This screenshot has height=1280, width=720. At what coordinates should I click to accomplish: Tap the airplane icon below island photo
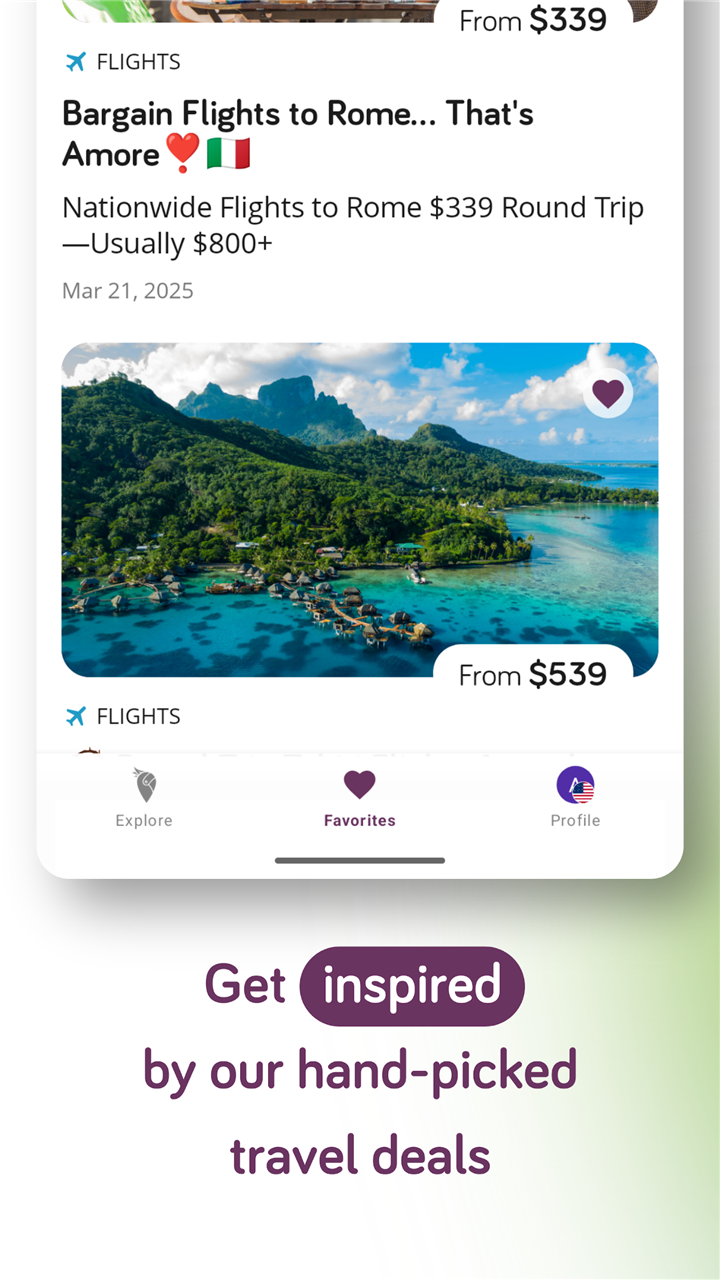tap(76, 716)
